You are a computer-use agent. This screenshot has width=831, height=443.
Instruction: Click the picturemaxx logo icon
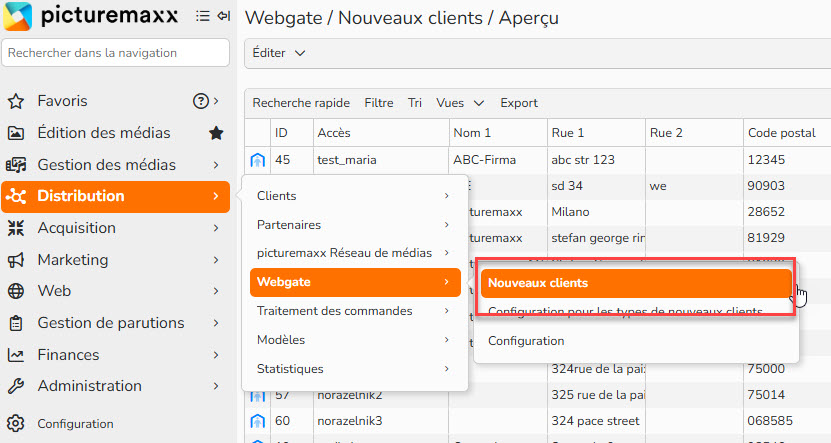[17, 16]
